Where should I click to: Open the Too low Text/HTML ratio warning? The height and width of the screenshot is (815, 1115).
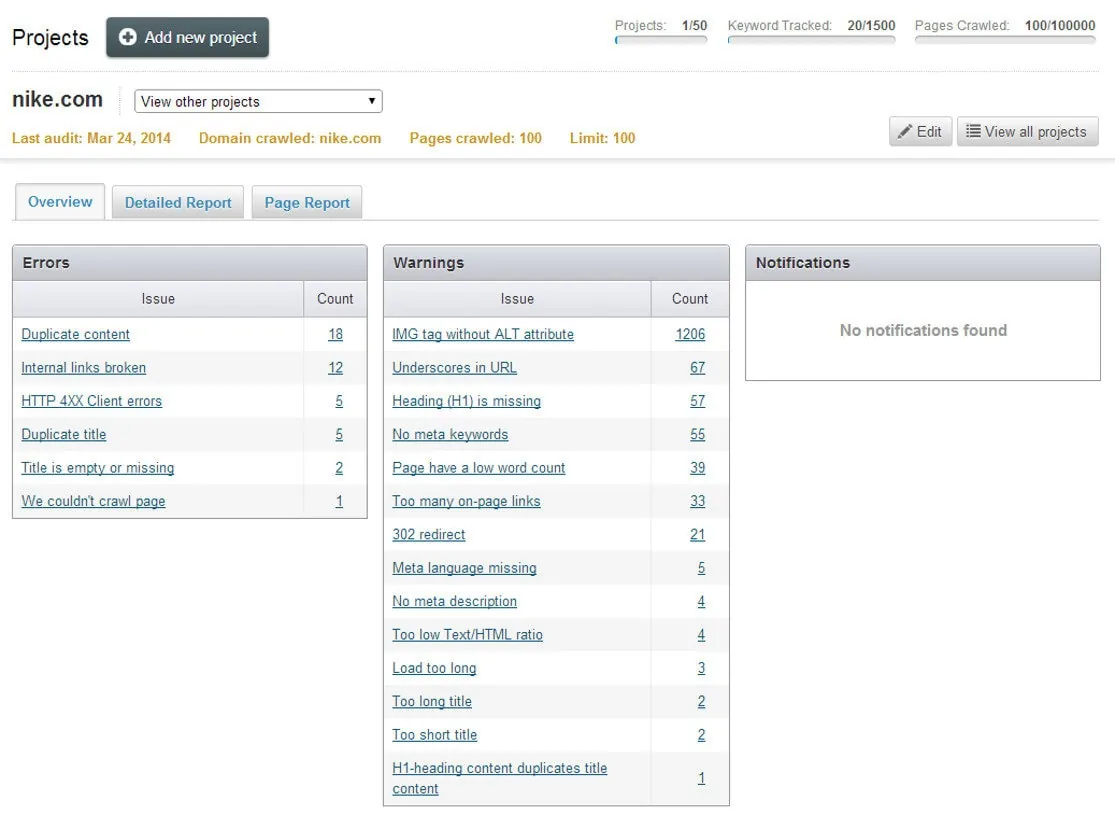click(x=467, y=635)
